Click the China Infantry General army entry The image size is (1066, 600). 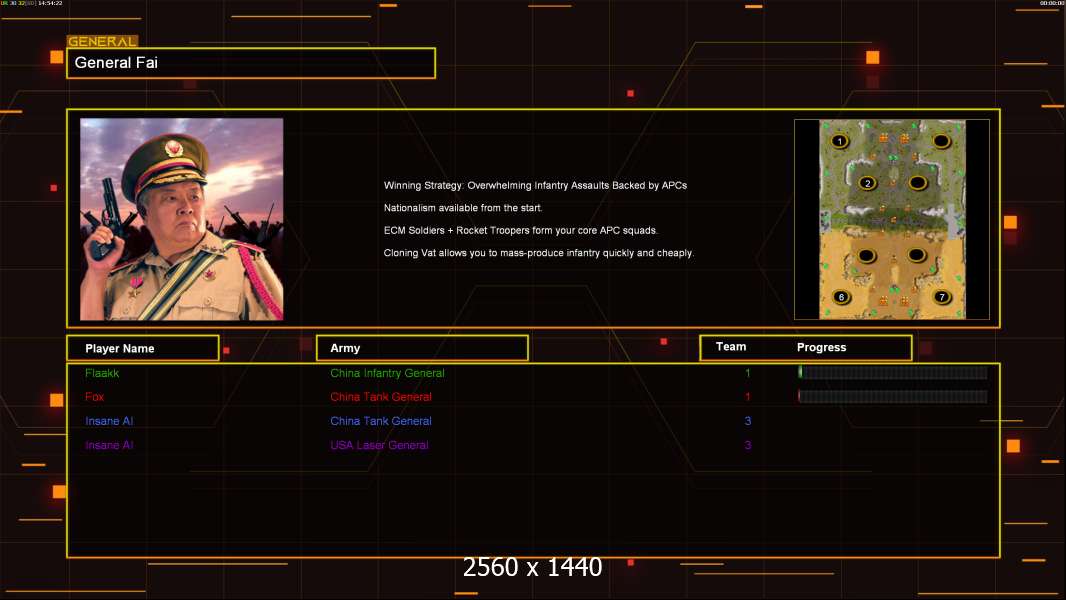pos(388,373)
